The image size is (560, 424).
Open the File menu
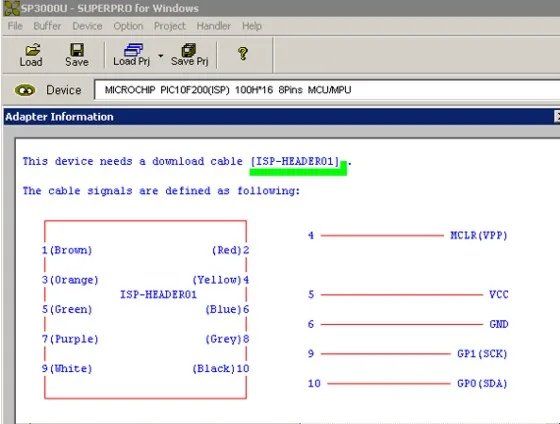click(x=15, y=26)
